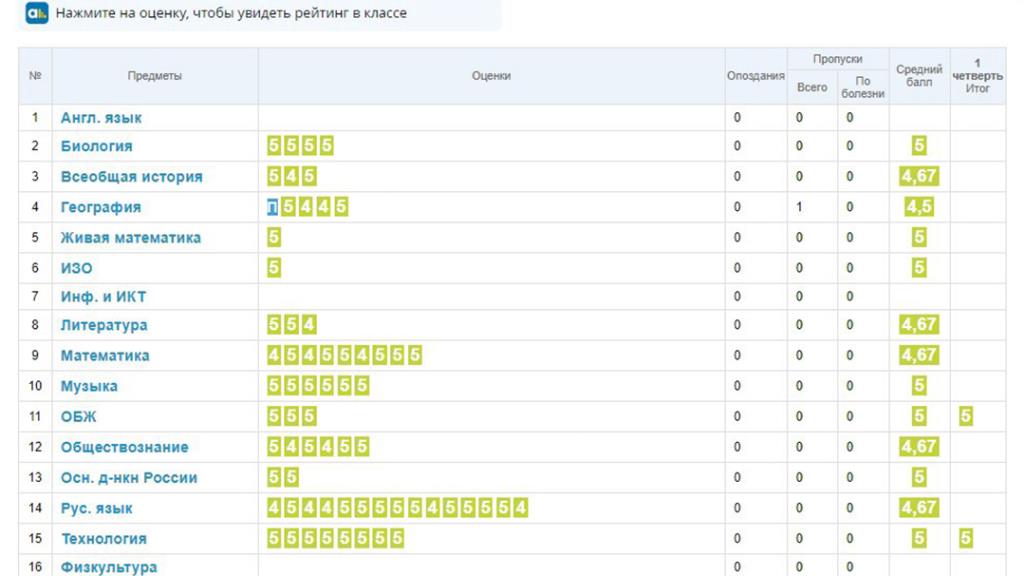Click the last grade 4 in Рус. язык row
The width and height of the screenshot is (1024, 576).
coord(520,508)
